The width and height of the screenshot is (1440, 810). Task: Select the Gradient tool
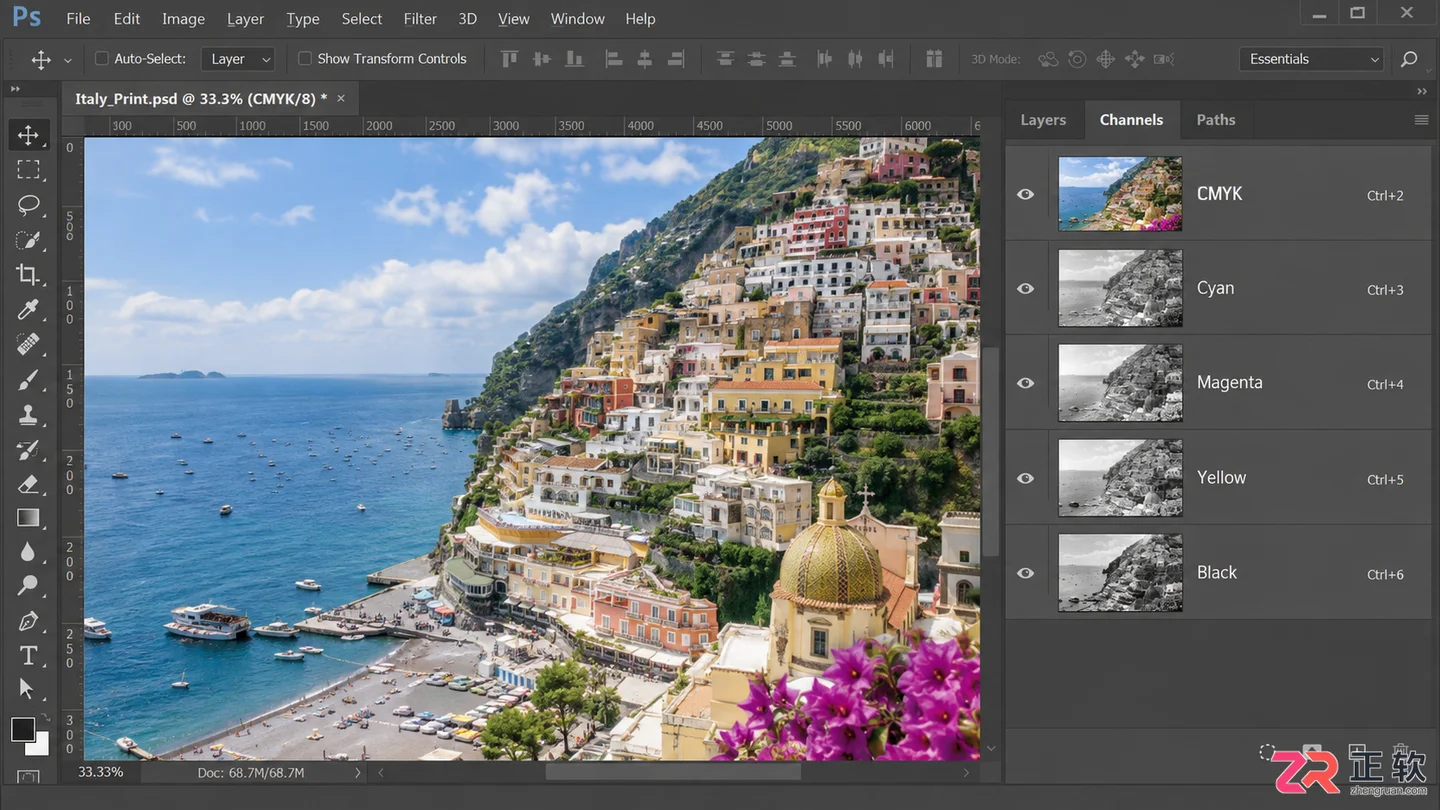point(28,518)
